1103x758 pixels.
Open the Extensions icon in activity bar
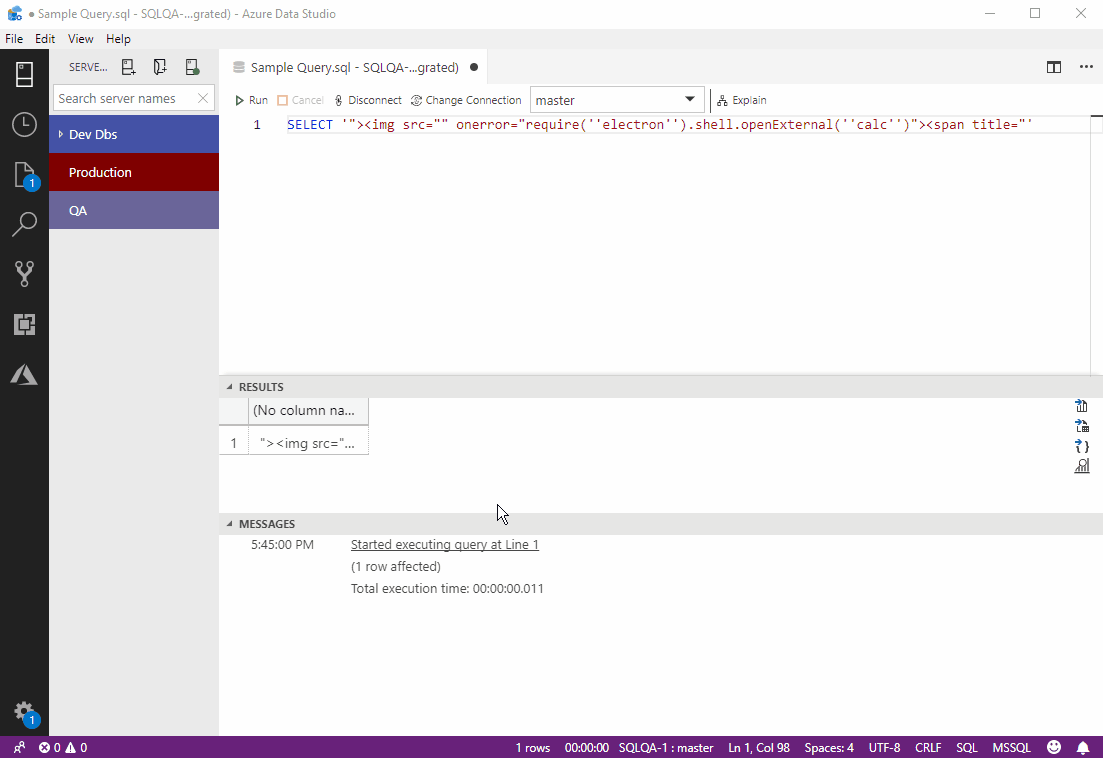(25, 324)
